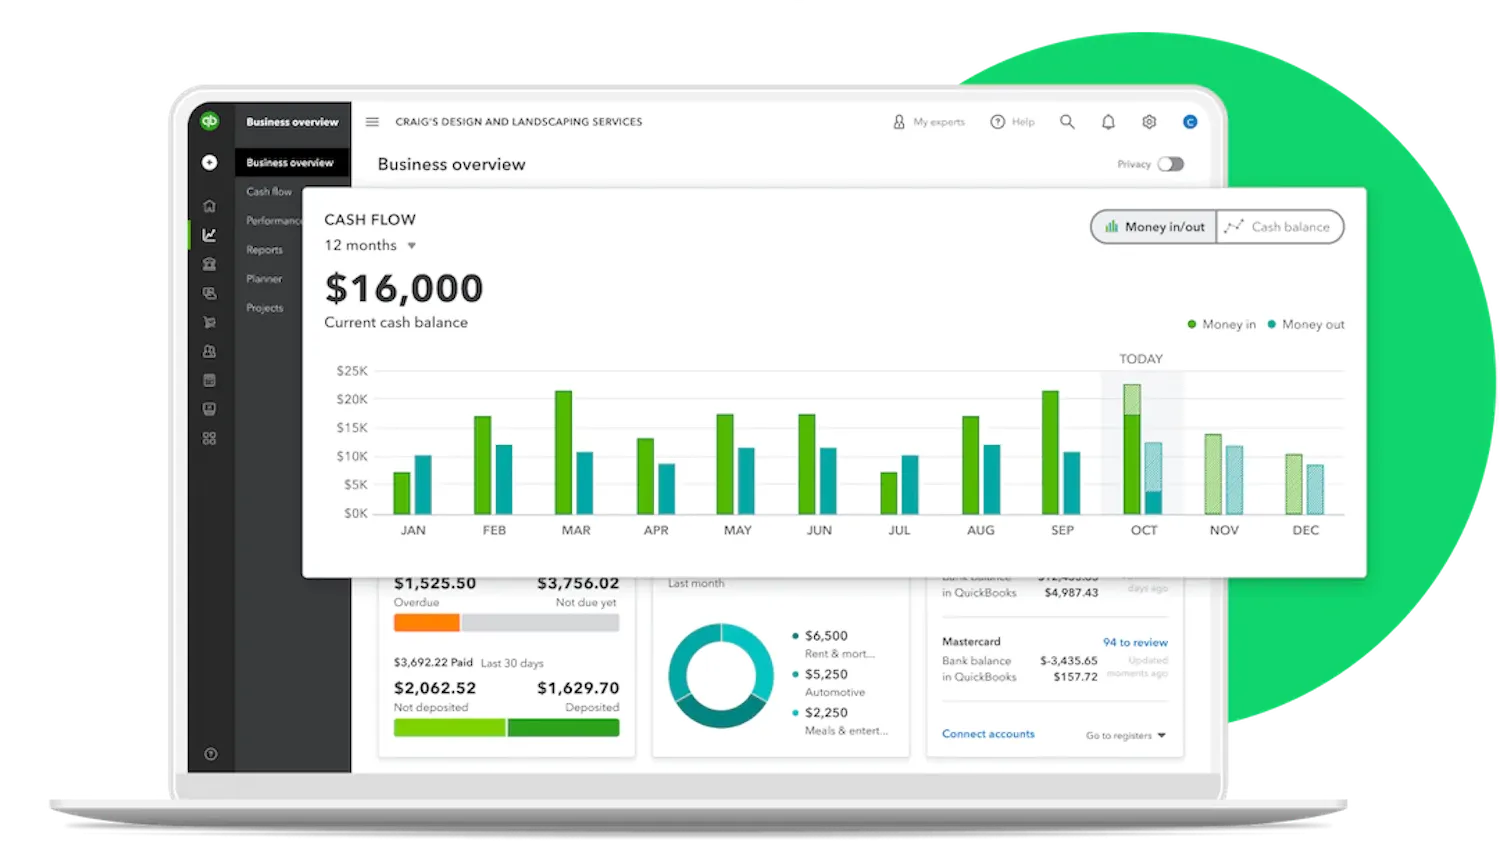Click the $3,692.22 Paid label
The width and height of the screenshot is (1500, 841).
[433, 662]
